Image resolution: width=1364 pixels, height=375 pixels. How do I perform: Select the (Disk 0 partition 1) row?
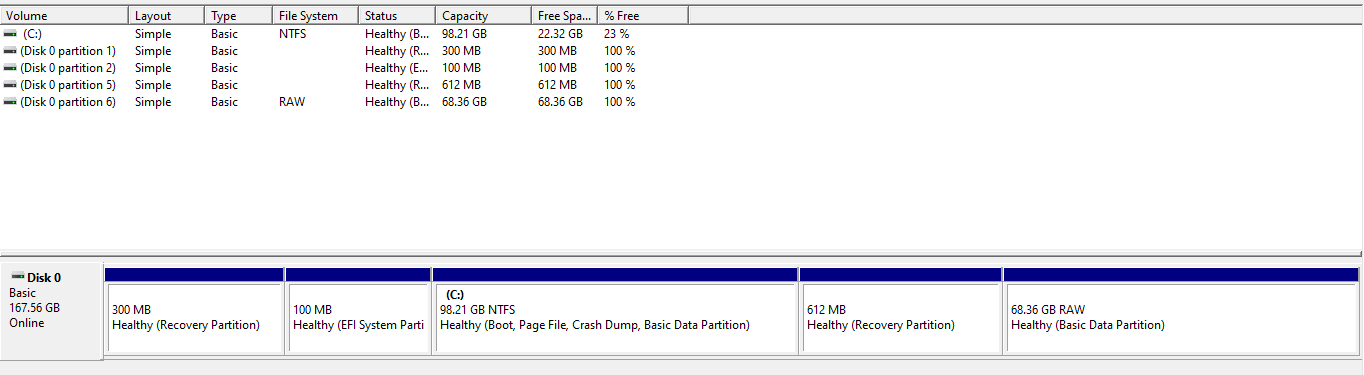point(68,51)
